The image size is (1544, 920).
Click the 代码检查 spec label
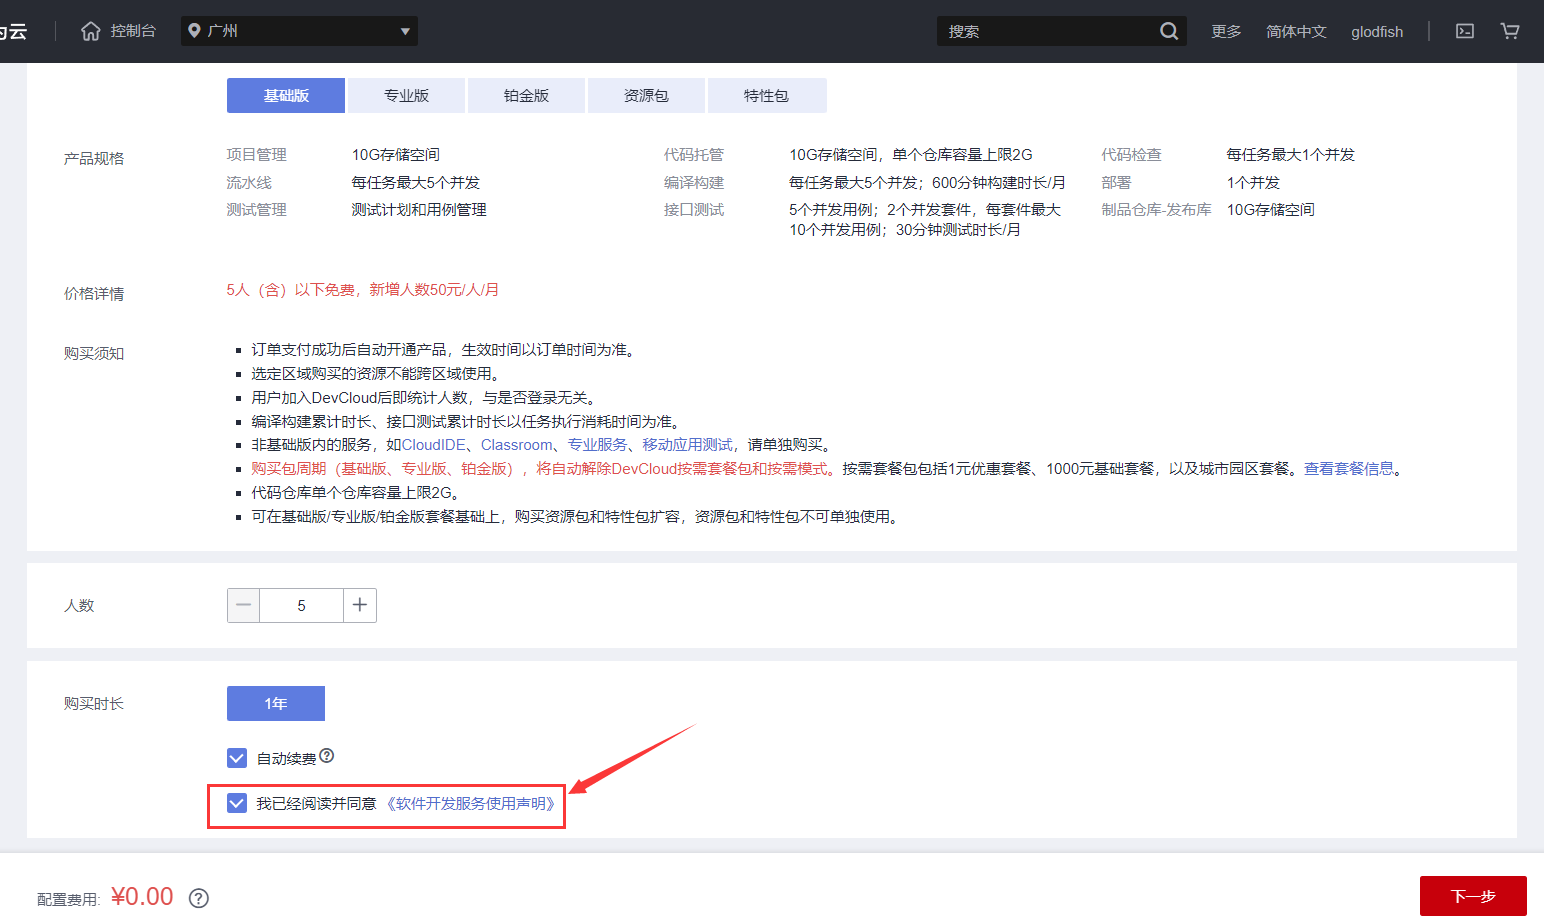(x=1132, y=155)
